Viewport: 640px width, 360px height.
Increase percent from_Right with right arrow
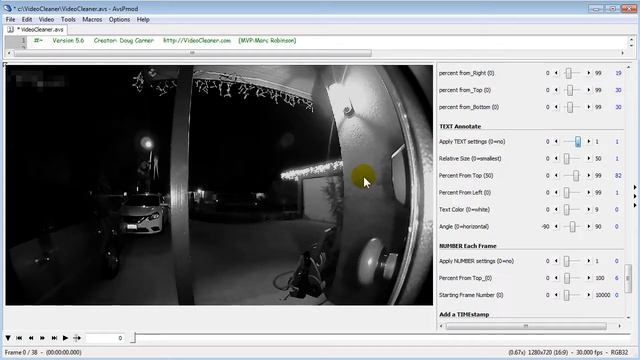[589, 73]
